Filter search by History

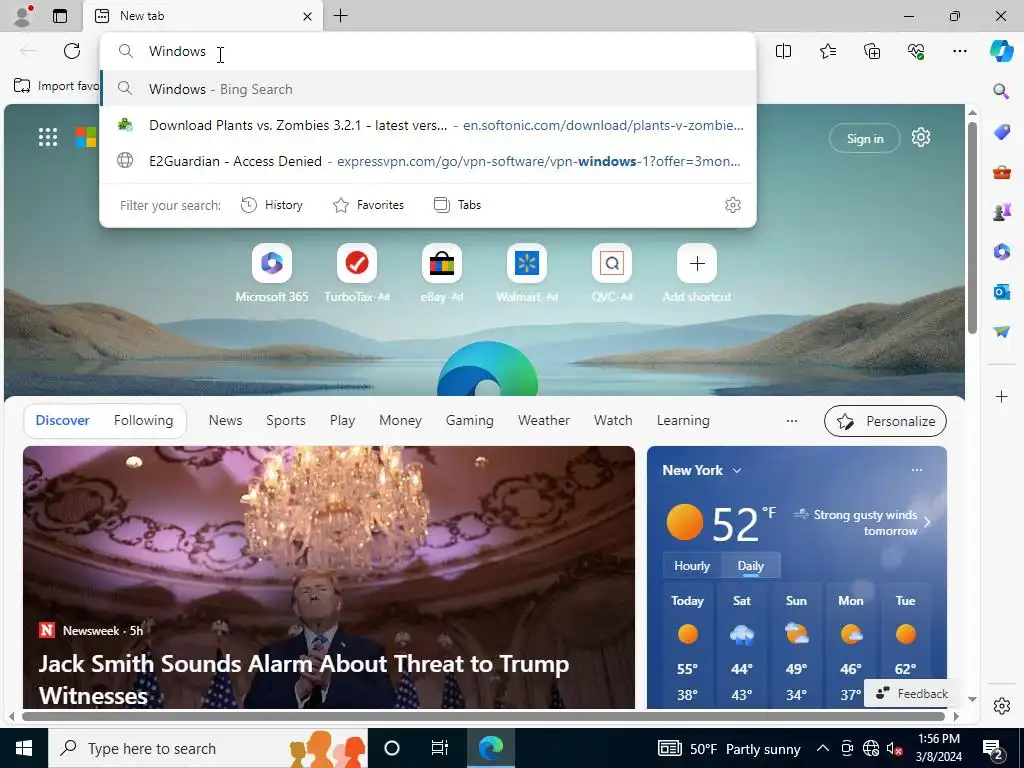[272, 205]
